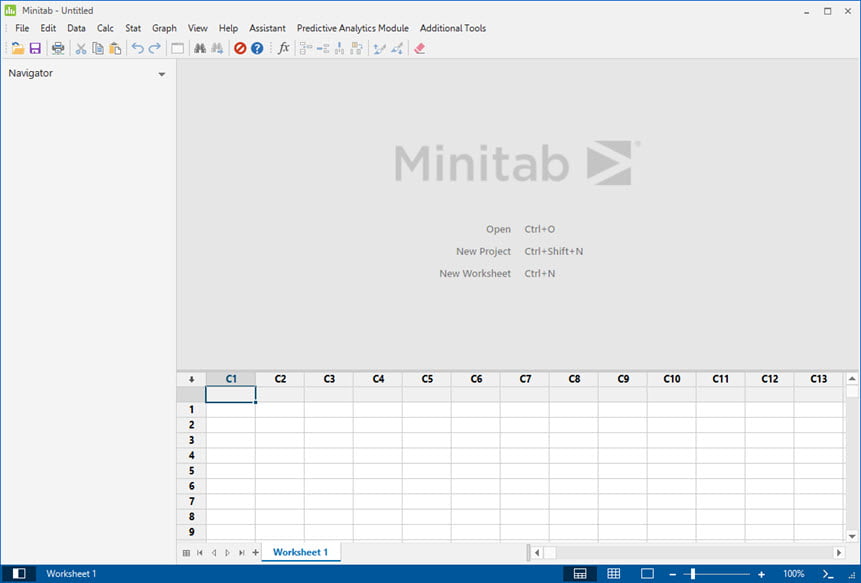Open the View menu
The image size is (861, 583).
[198, 28]
